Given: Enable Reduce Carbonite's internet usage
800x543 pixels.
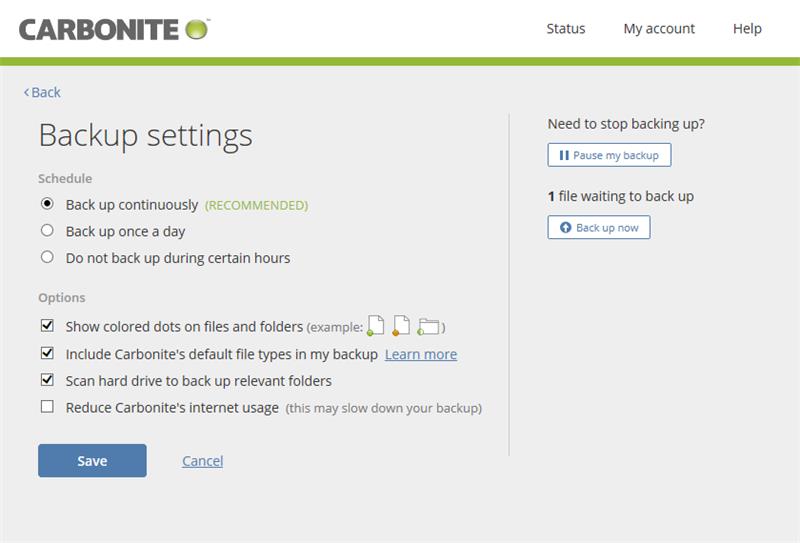Looking at the screenshot, I should [x=47, y=406].
